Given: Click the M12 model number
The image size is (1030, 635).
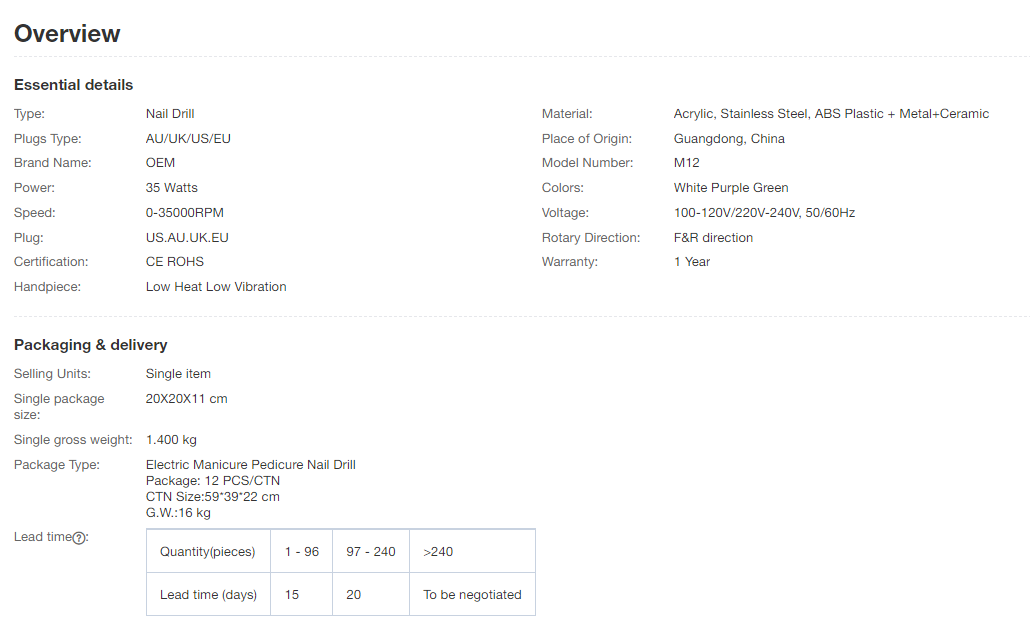Looking at the screenshot, I should (687, 163).
